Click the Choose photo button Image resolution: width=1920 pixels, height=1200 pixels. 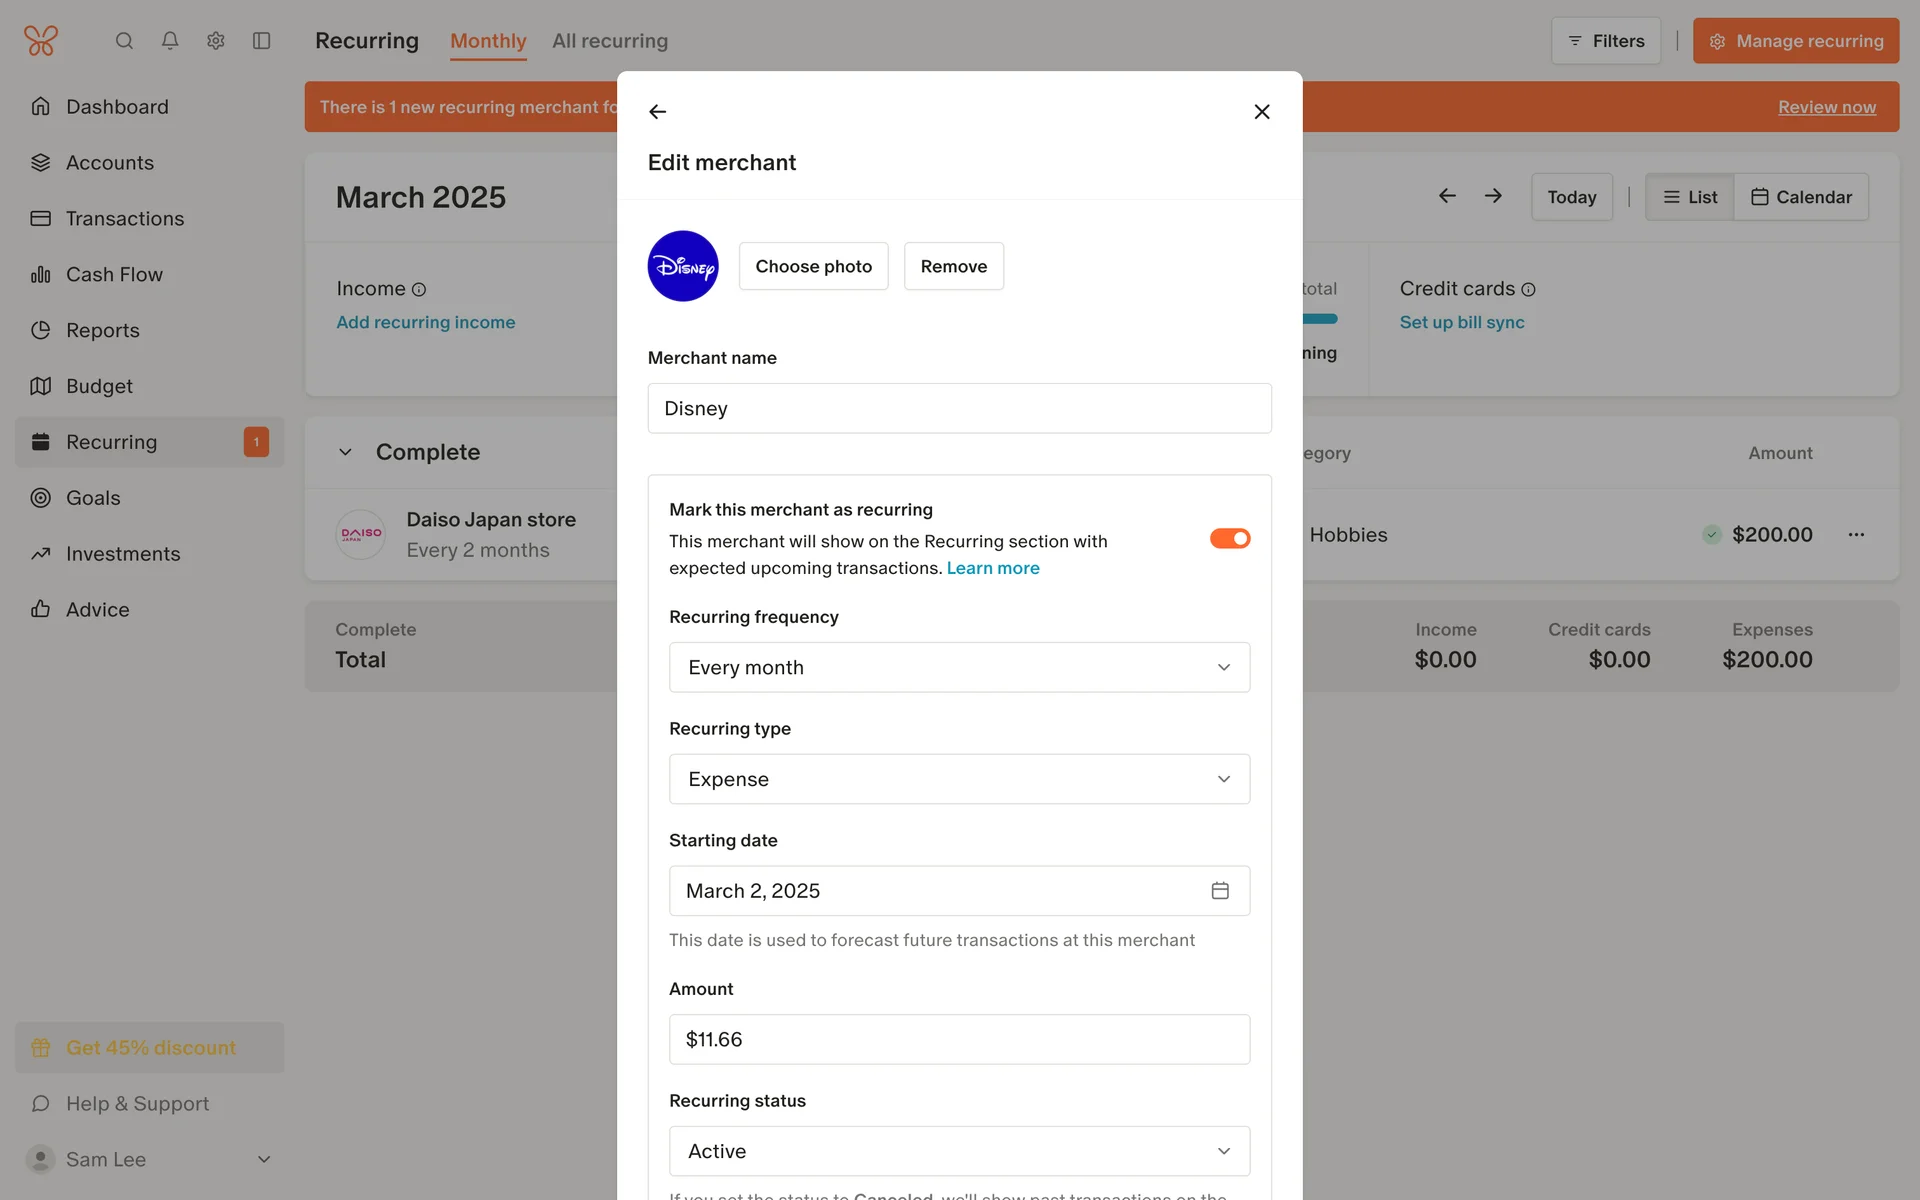coord(813,266)
